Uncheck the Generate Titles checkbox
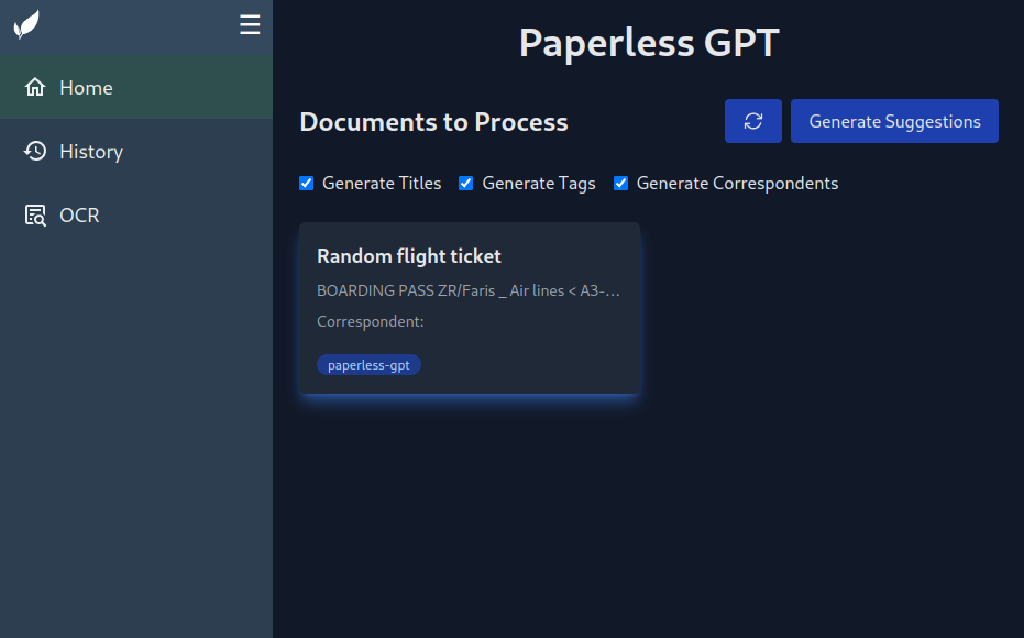 [306, 183]
